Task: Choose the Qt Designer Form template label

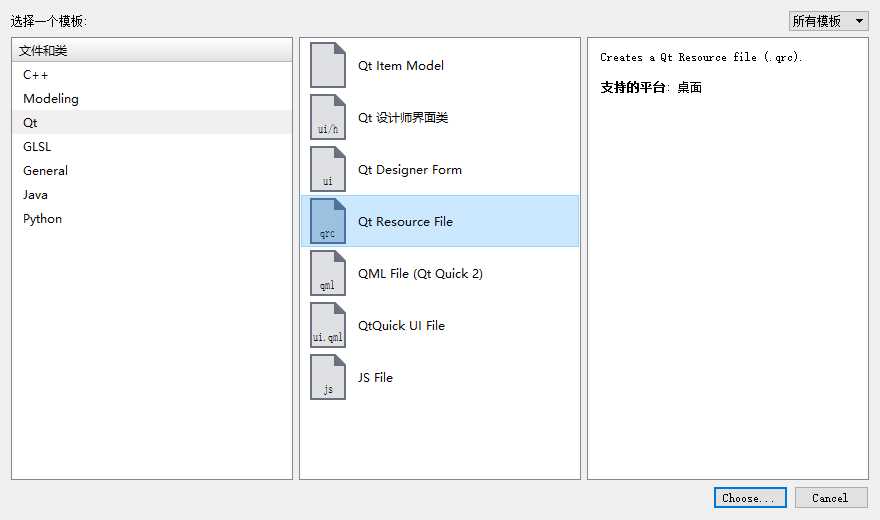Action: tap(410, 170)
